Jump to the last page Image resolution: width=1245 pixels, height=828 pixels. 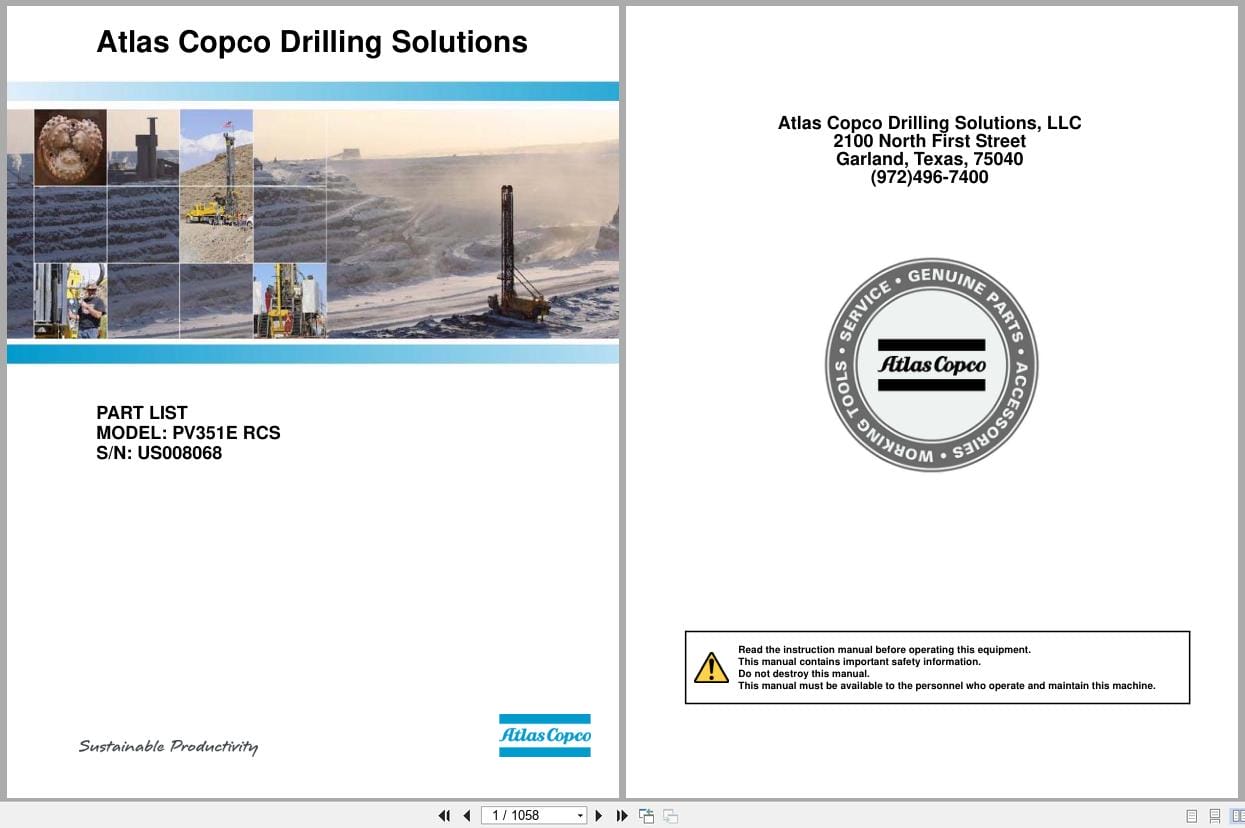[x=622, y=816]
